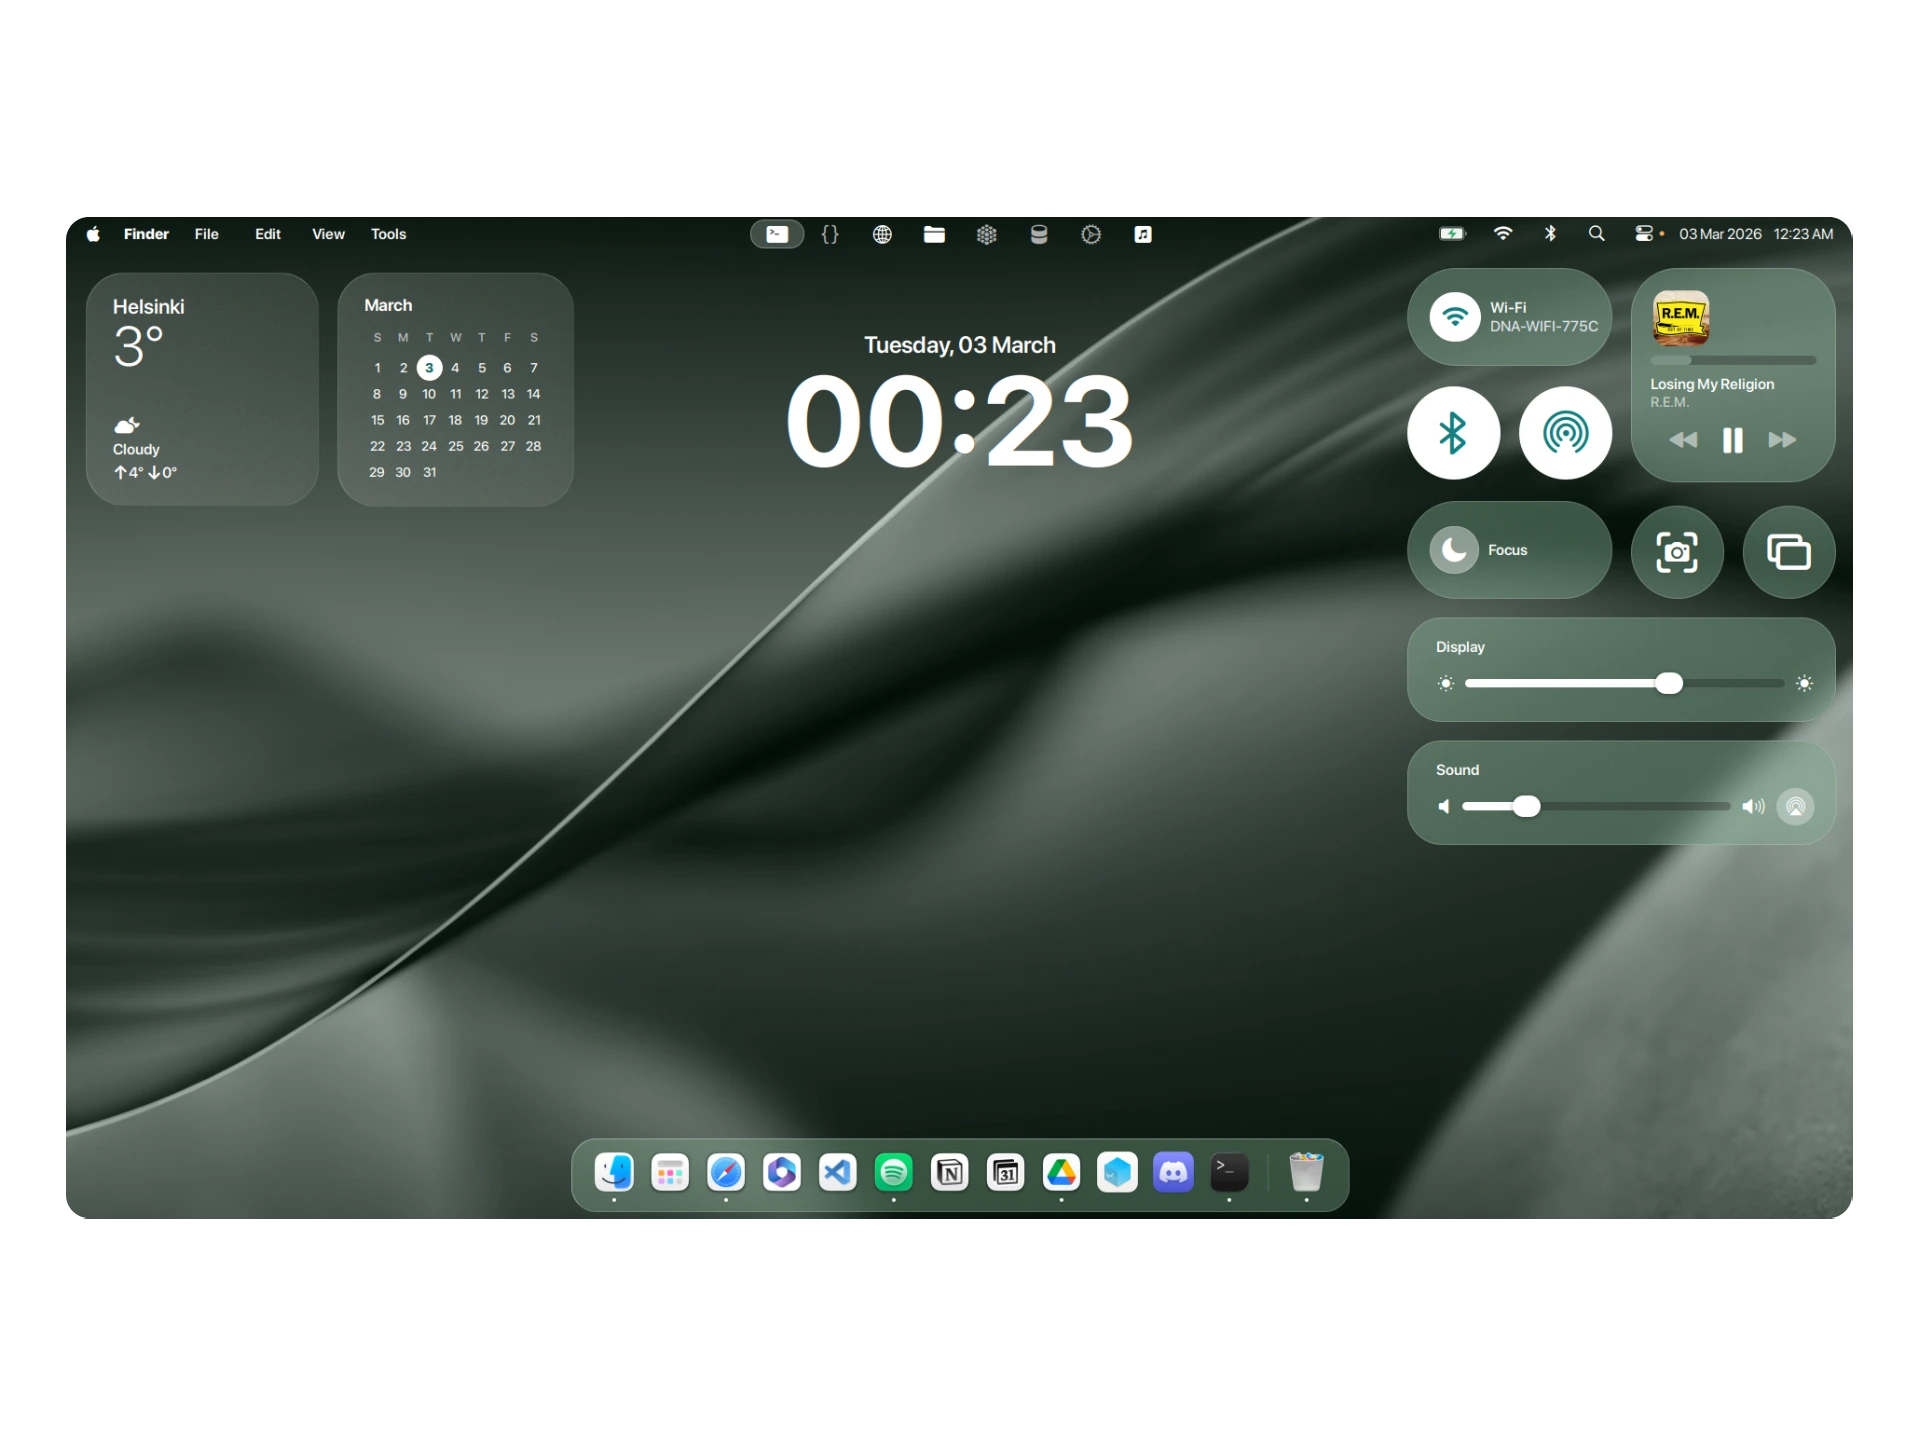Launch Discord from the Dock
Image resolution: width=1920 pixels, height=1440 pixels.
pos(1173,1172)
